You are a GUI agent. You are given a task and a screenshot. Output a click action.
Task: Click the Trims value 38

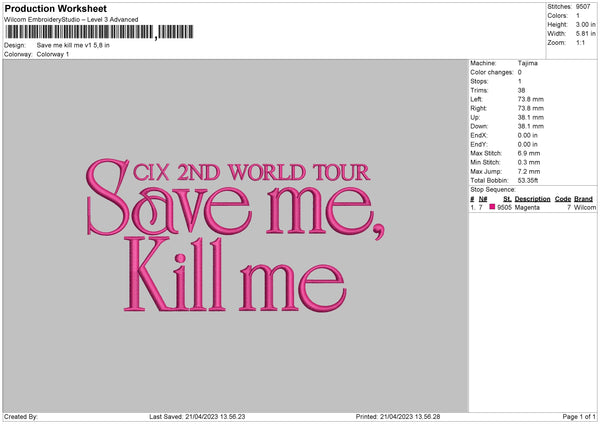click(521, 90)
